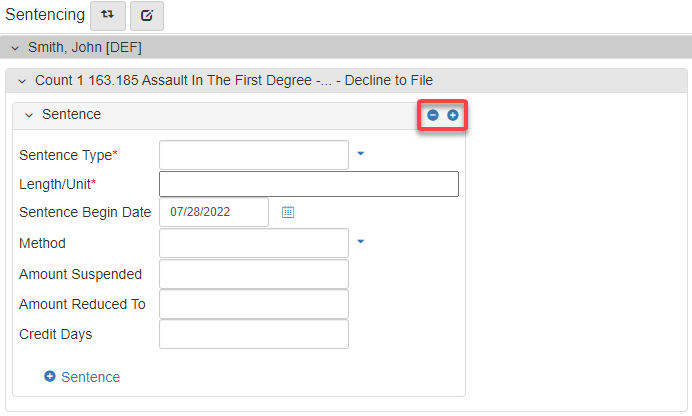Open the calendar picker for Sentence Begin Date

[x=288, y=212]
